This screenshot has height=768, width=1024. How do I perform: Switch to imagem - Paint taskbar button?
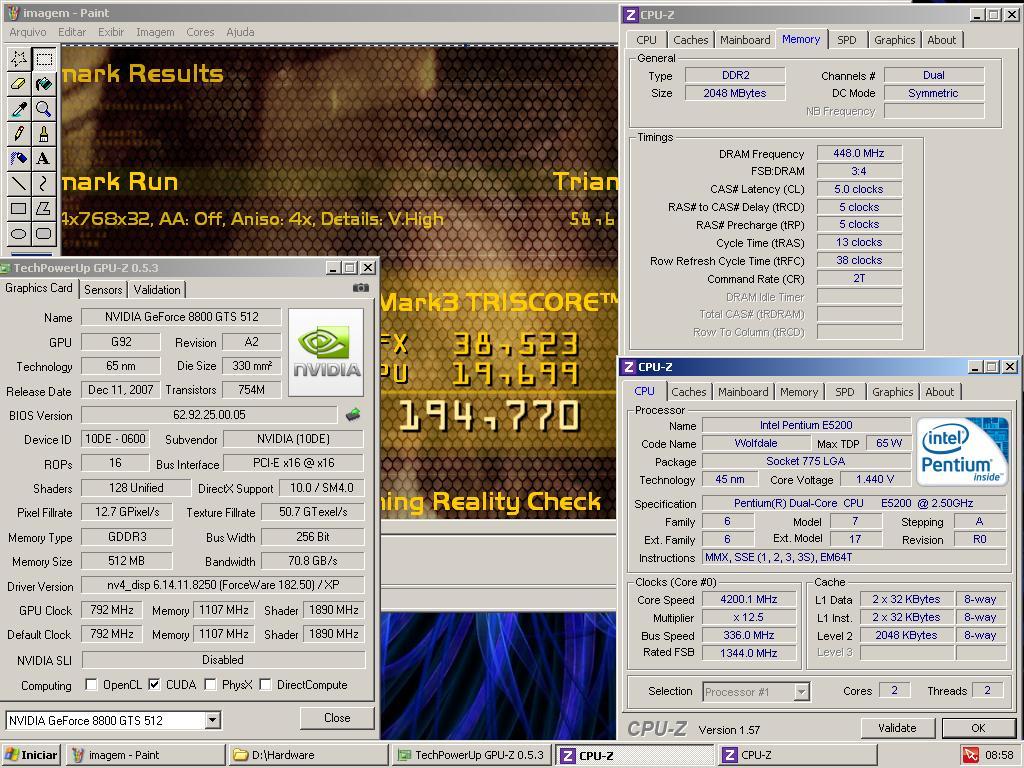coord(145,755)
